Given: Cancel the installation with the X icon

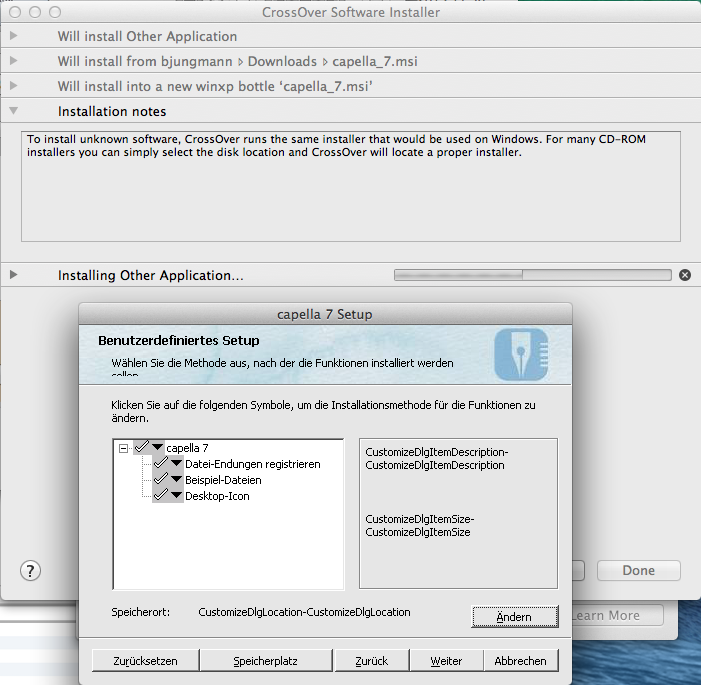Looking at the screenshot, I should point(684,275).
